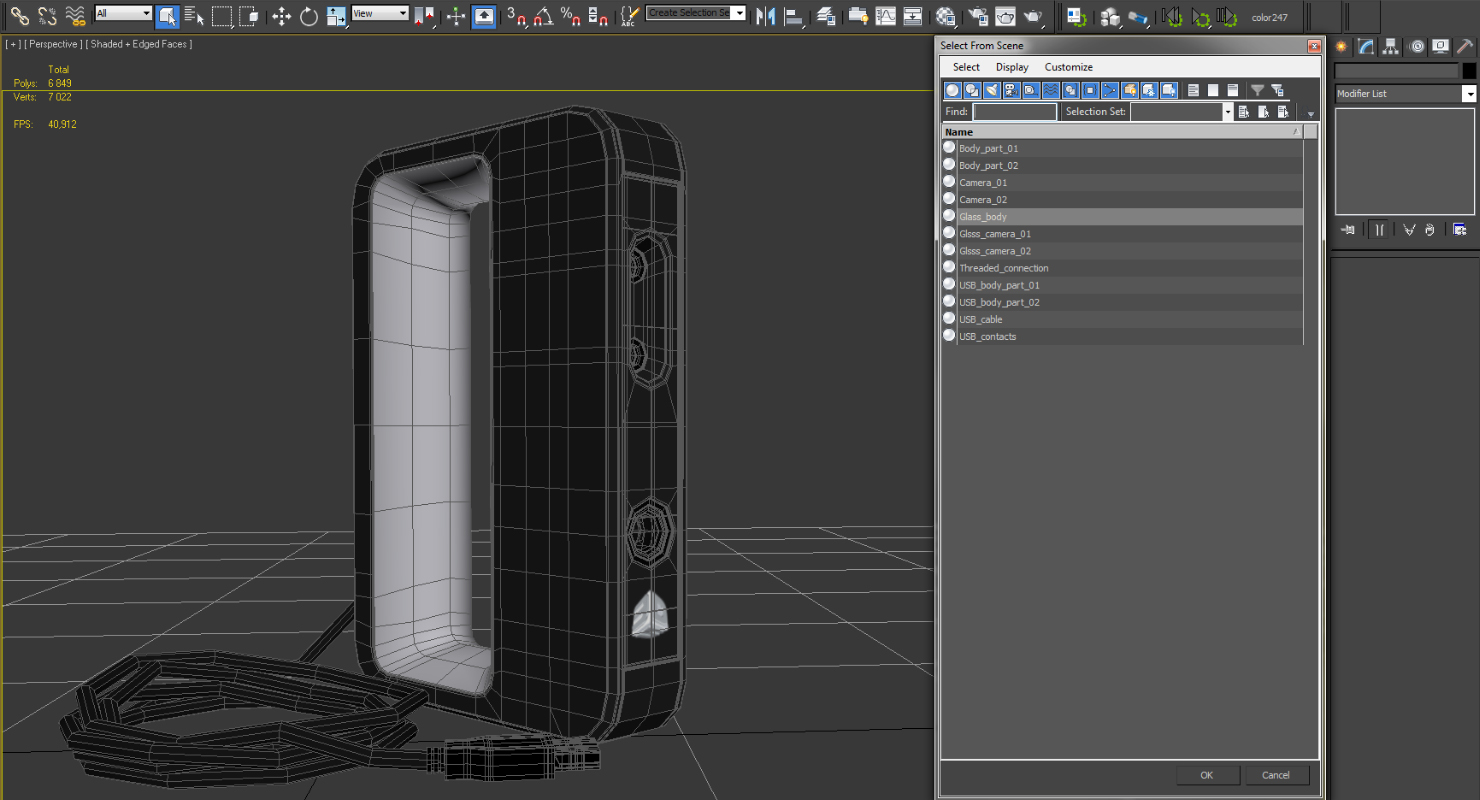Open Curve Editor from toolbar
Screen dimensions: 1480x800
885,16
